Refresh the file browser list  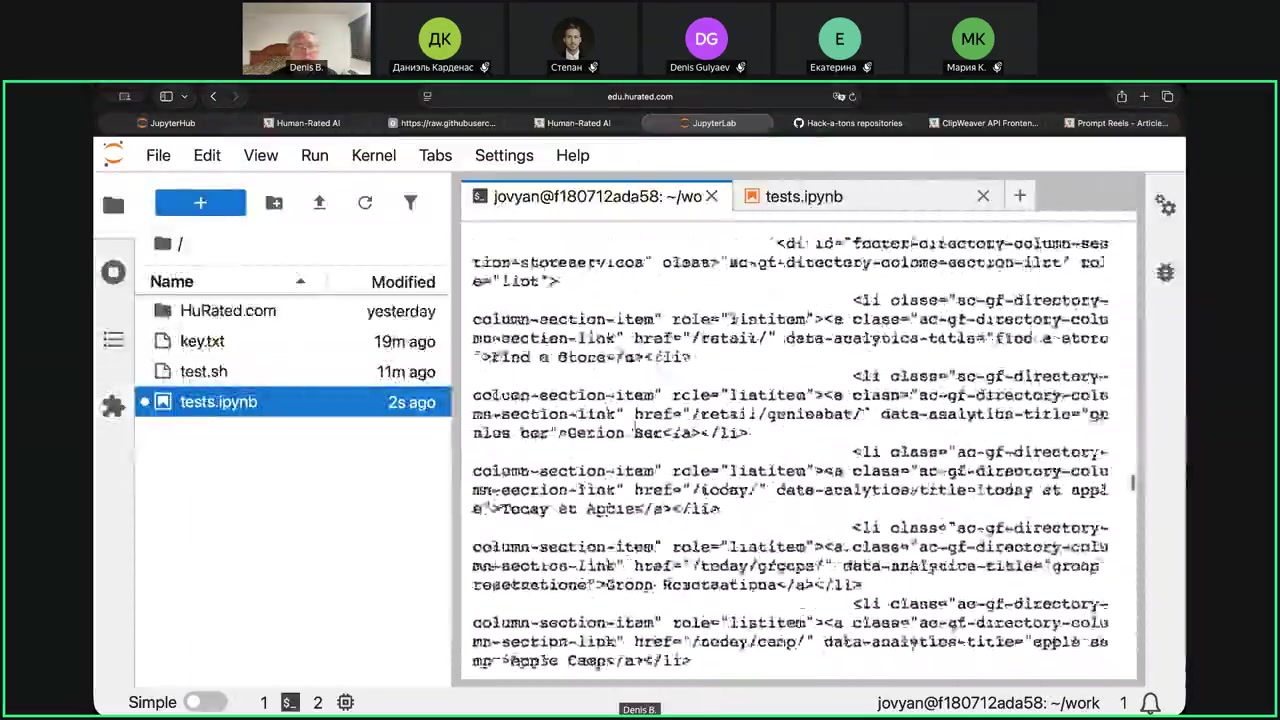(365, 203)
